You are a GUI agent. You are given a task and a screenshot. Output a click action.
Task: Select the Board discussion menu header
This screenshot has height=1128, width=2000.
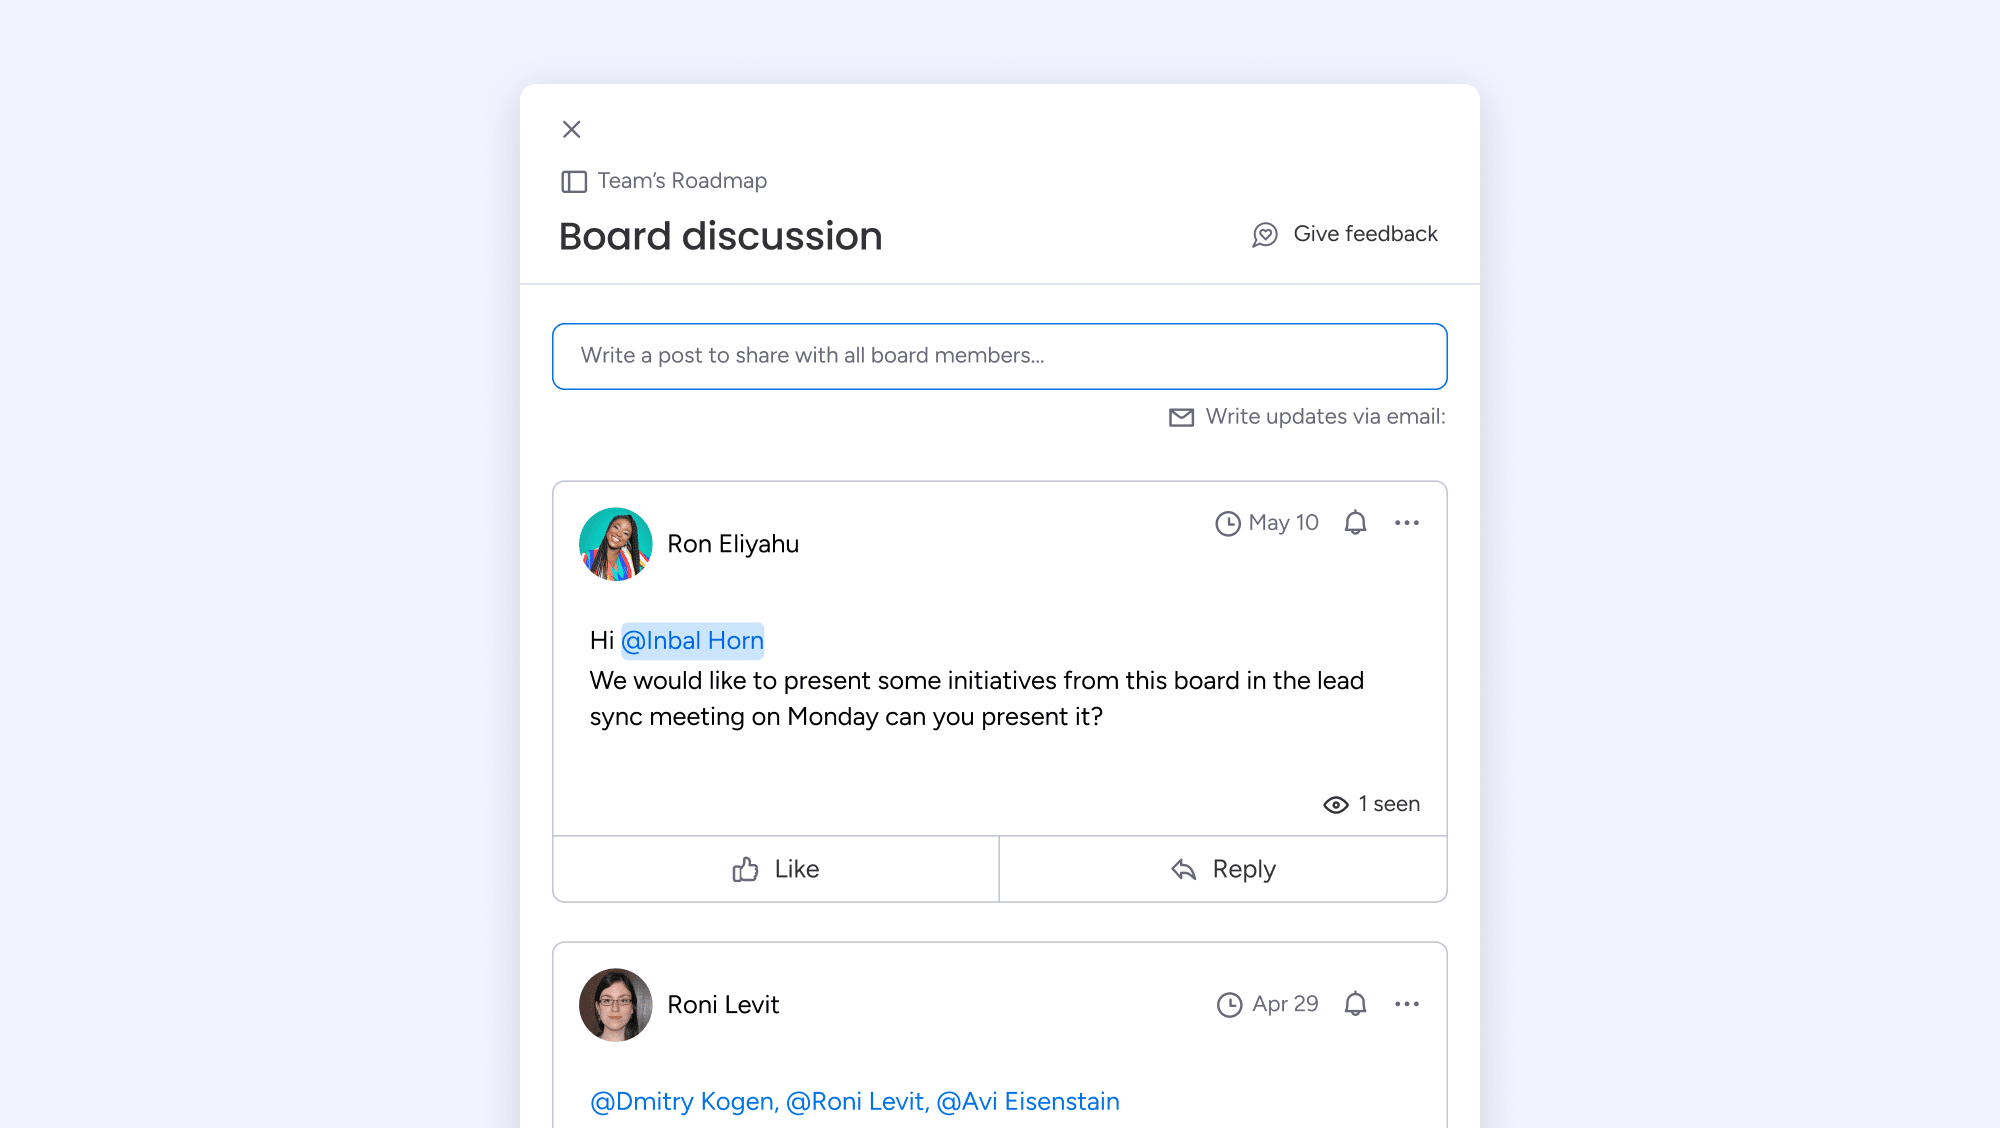[x=718, y=235]
